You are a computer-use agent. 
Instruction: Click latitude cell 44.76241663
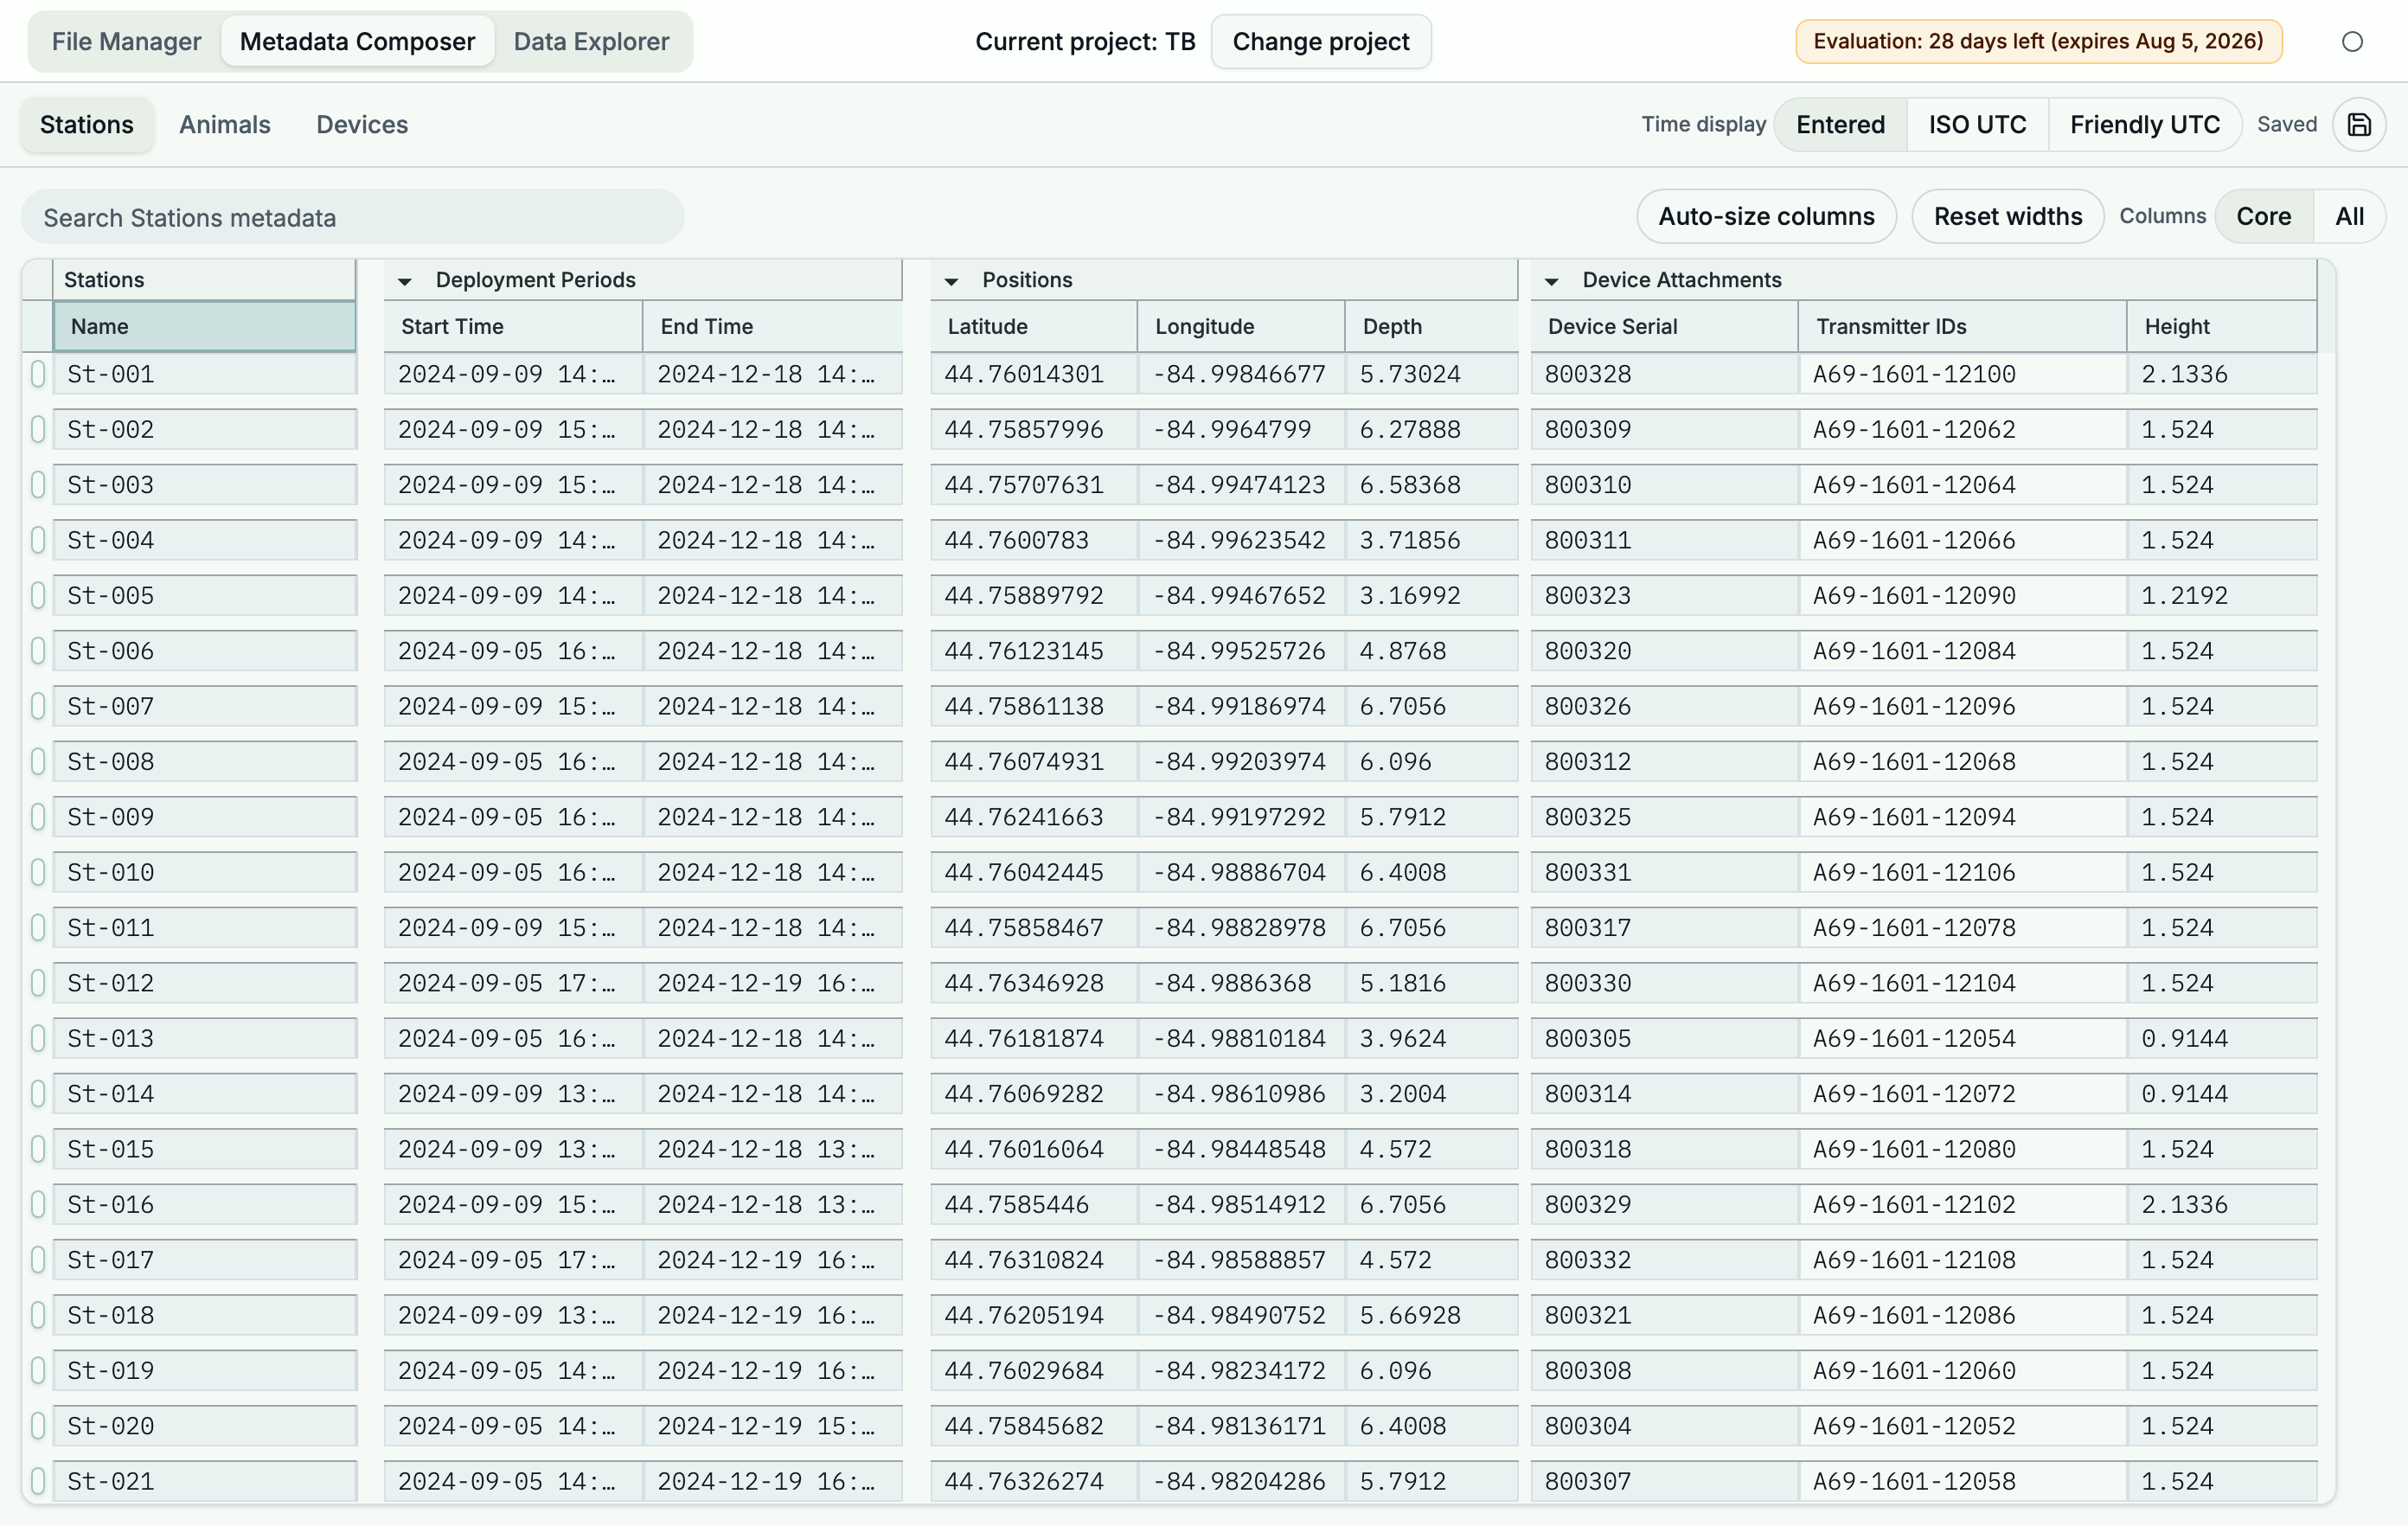pyautogui.click(x=1034, y=817)
